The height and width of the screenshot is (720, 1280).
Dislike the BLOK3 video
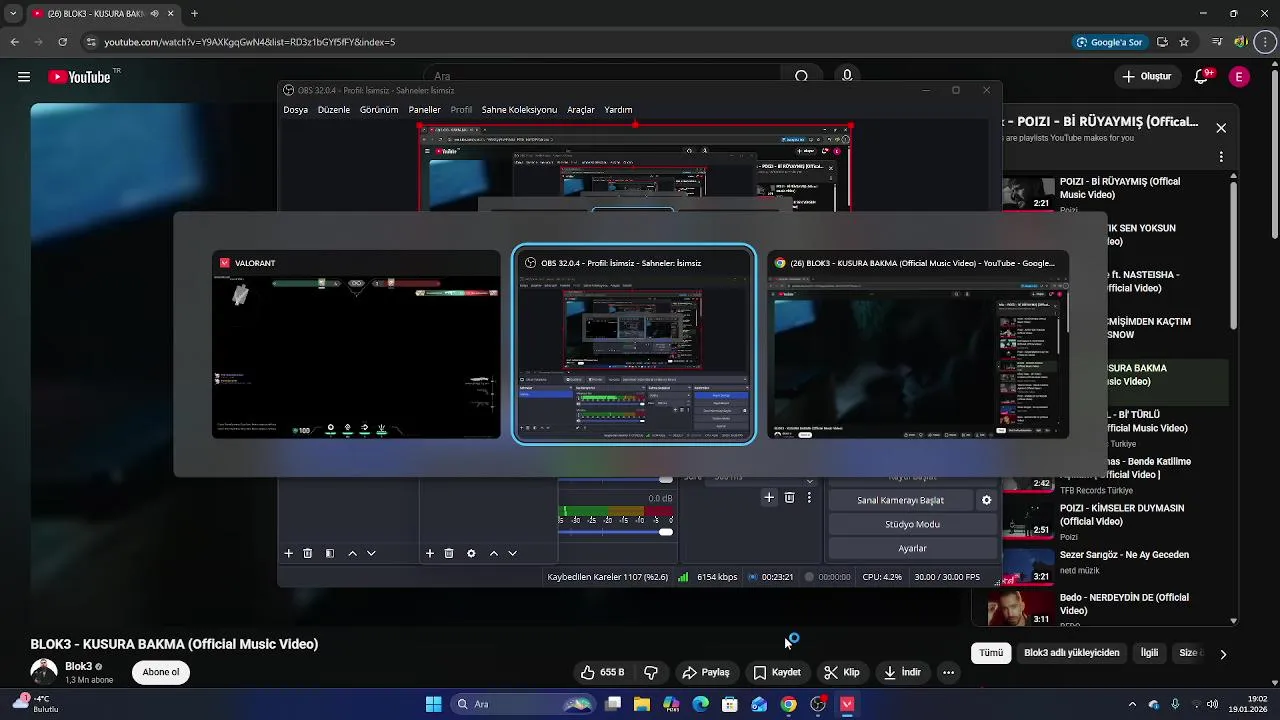pyautogui.click(x=651, y=673)
